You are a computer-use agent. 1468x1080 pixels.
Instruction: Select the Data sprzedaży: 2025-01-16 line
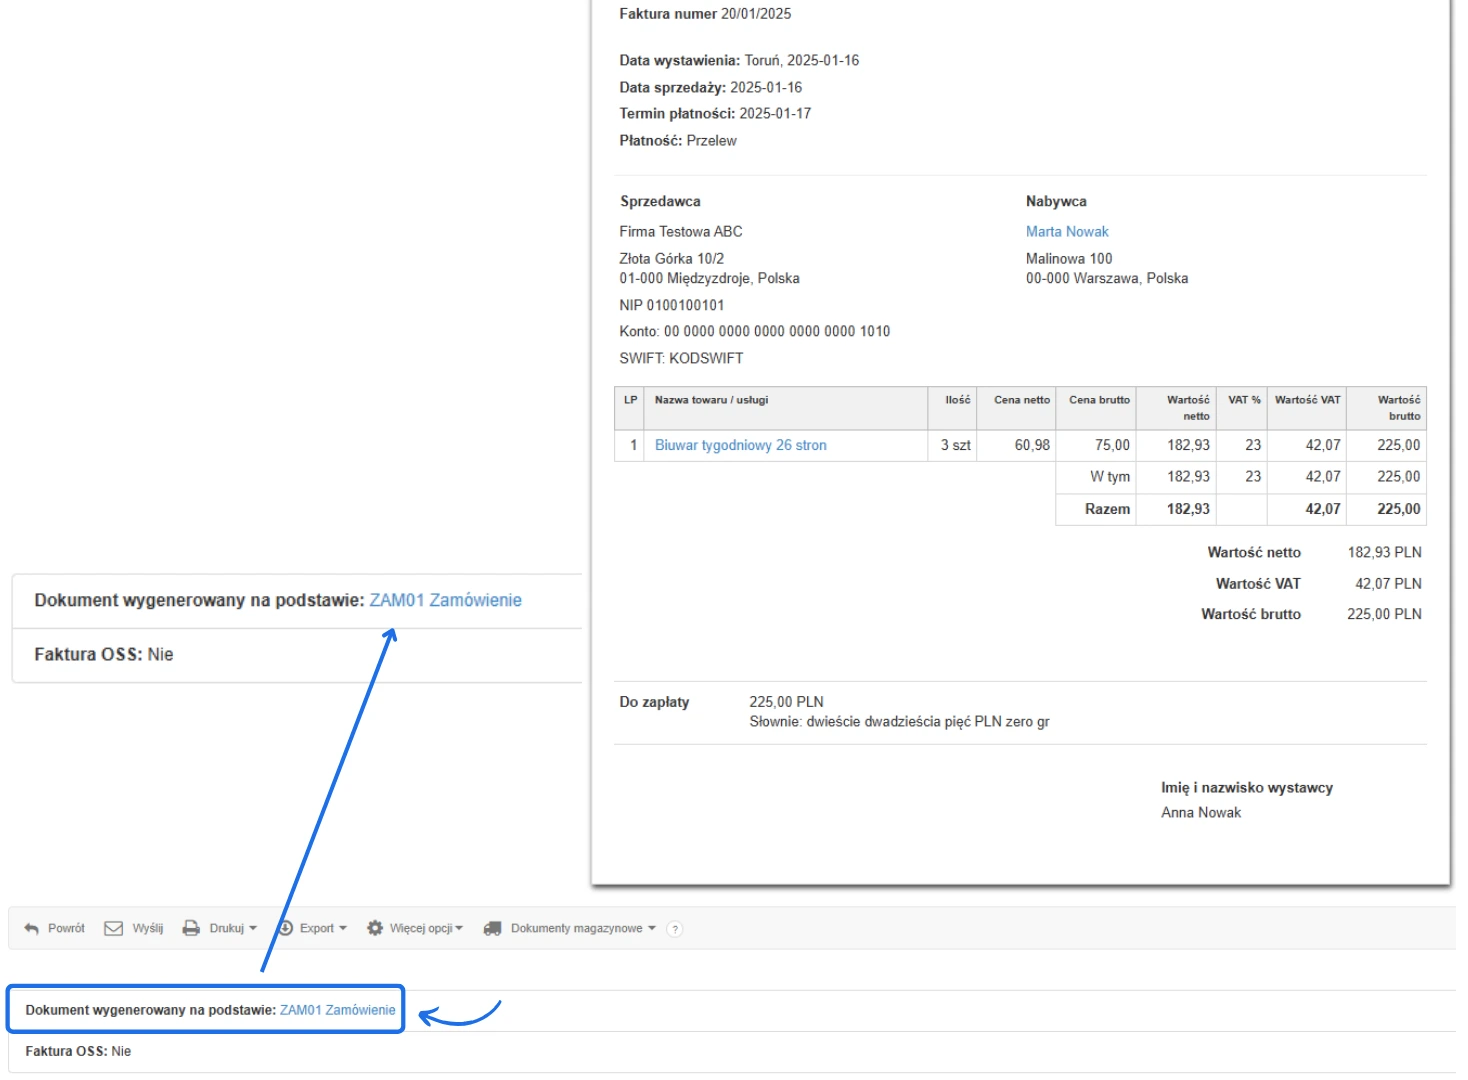(x=710, y=87)
